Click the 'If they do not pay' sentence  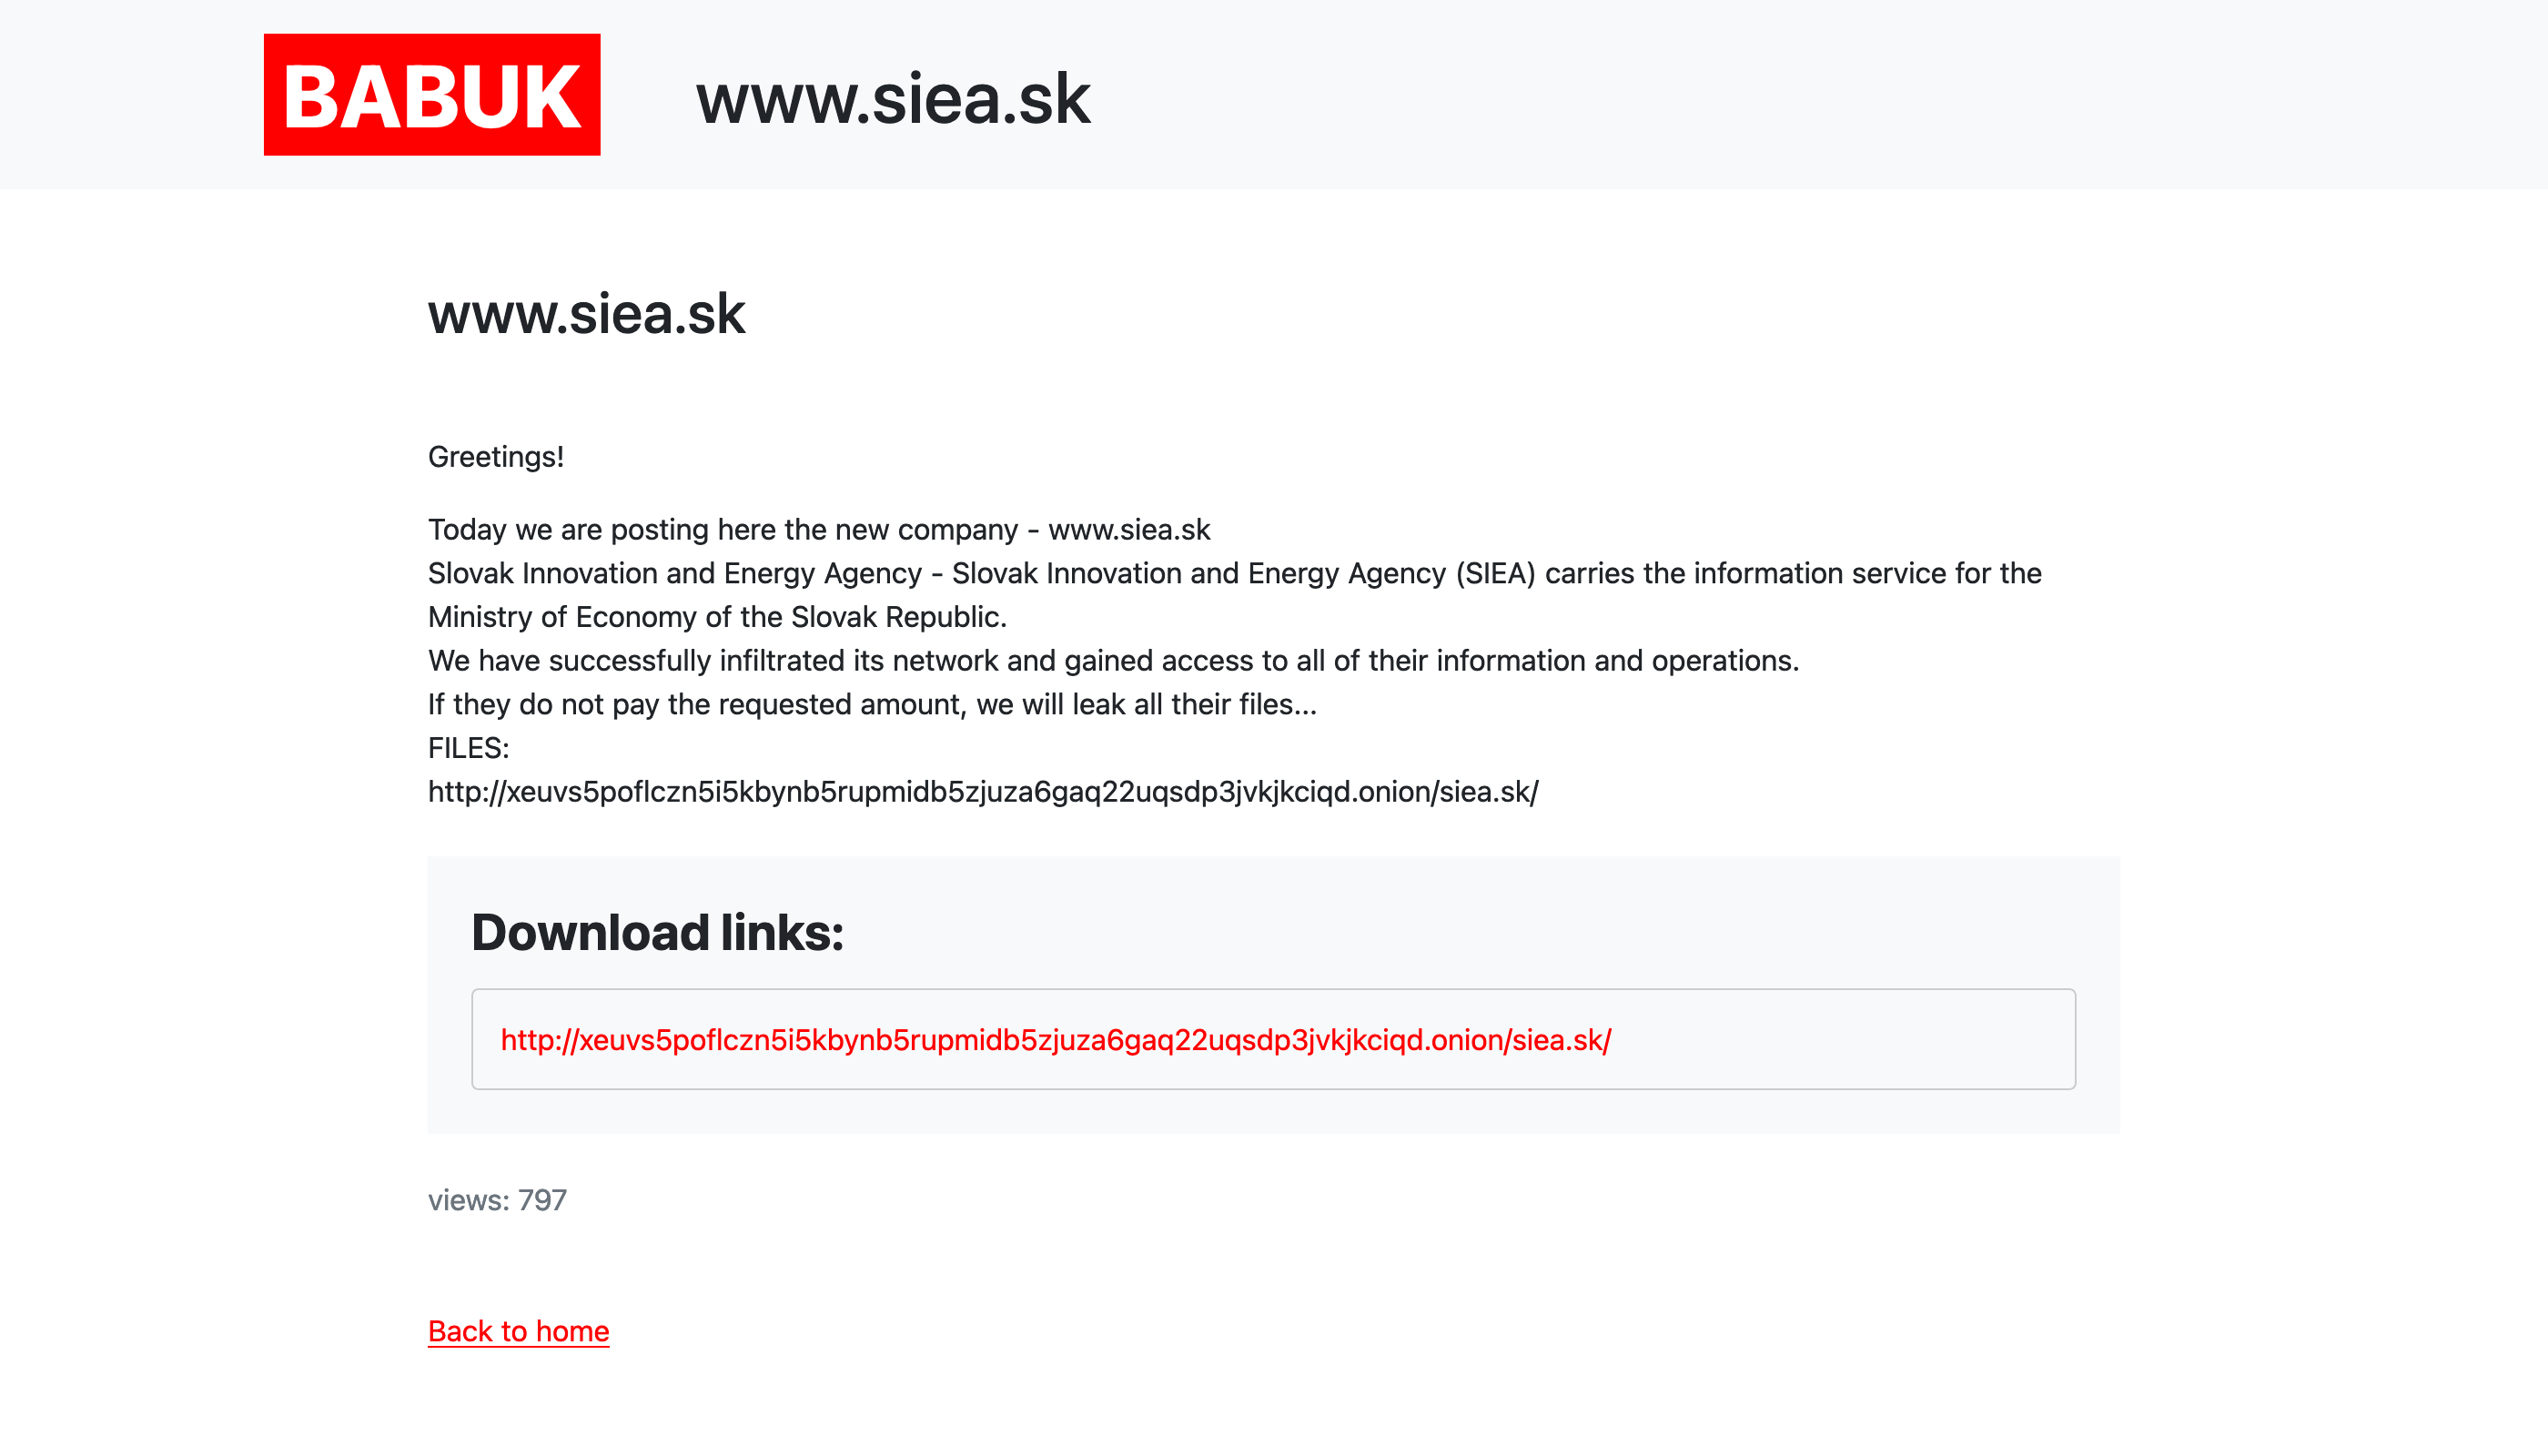click(x=872, y=705)
